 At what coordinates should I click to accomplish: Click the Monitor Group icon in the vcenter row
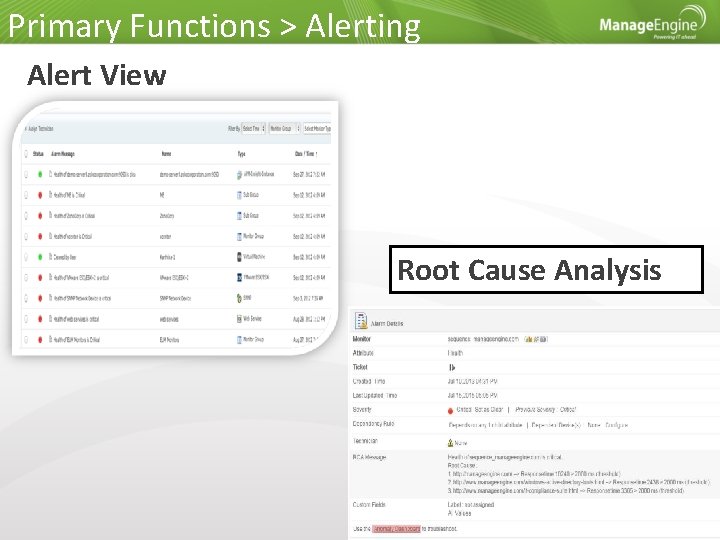[x=239, y=236]
